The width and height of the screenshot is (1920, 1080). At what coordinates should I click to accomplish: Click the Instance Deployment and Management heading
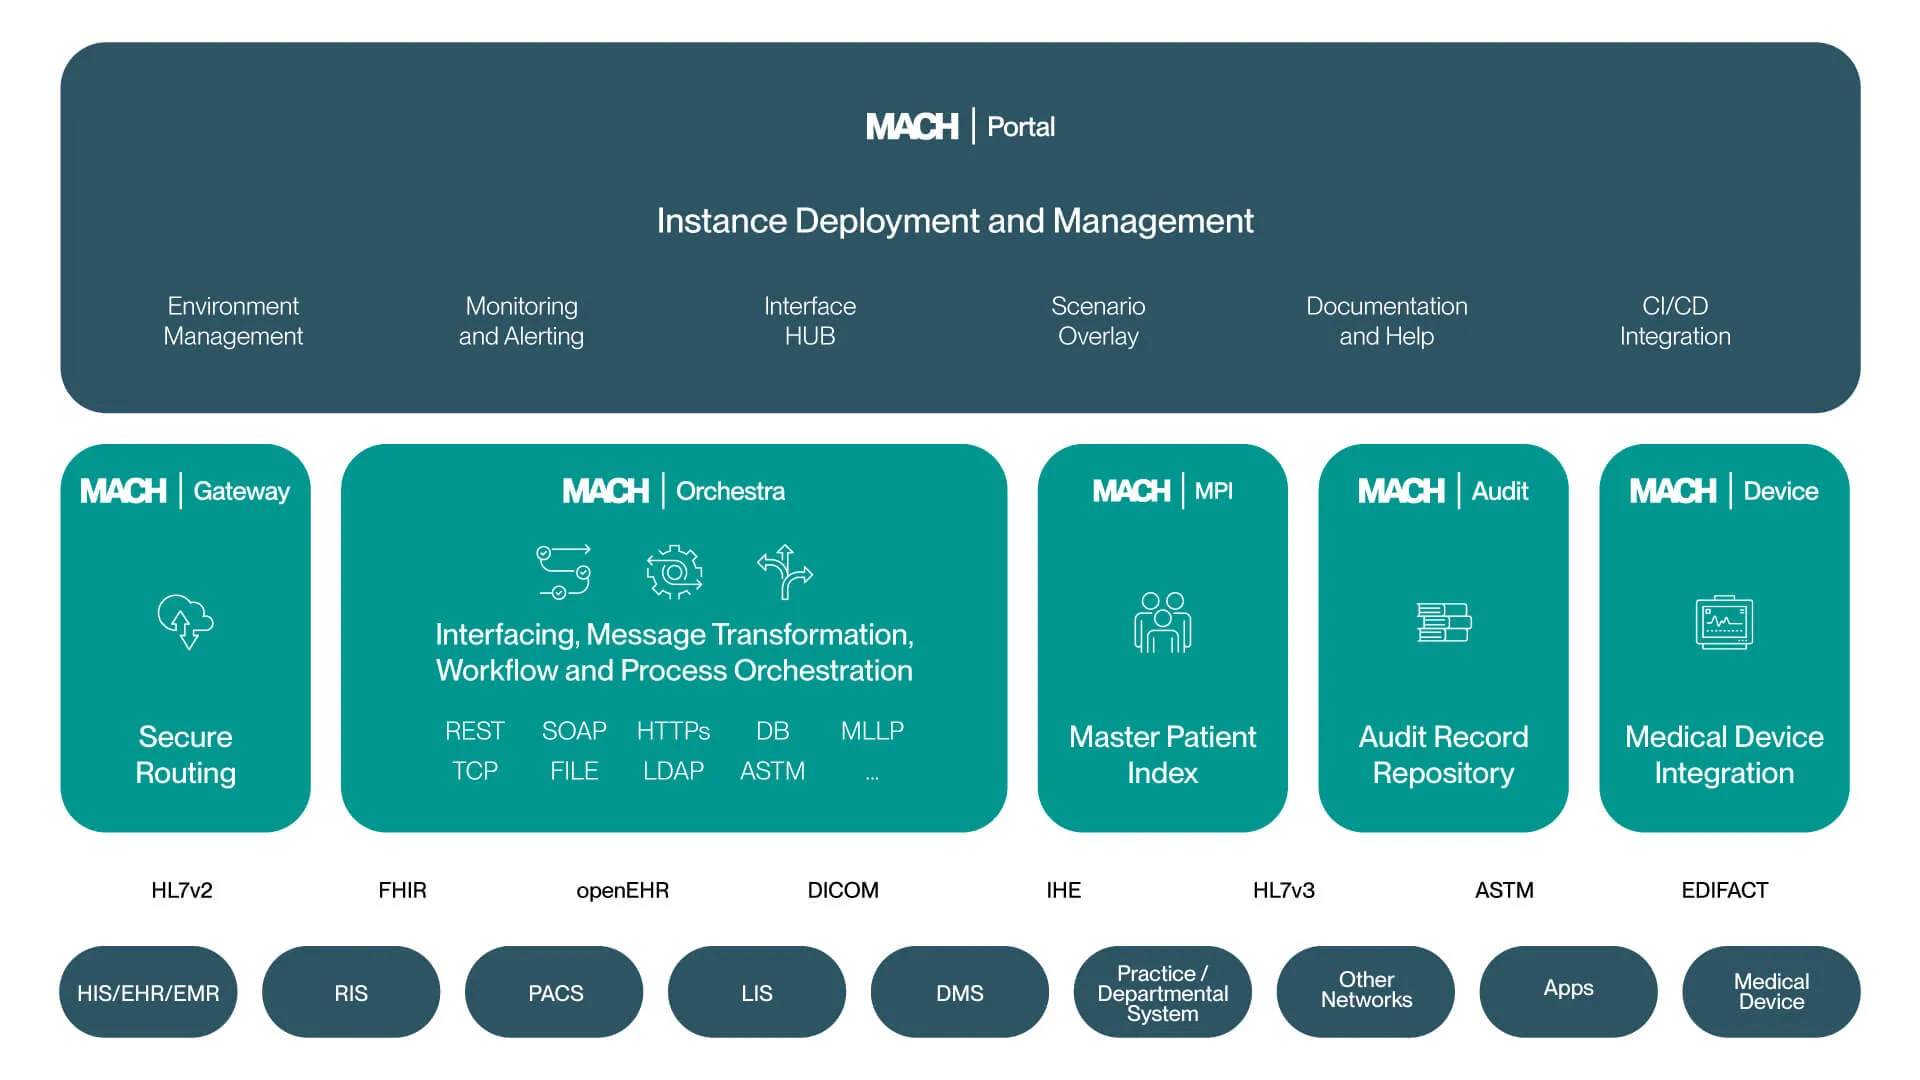click(x=955, y=220)
